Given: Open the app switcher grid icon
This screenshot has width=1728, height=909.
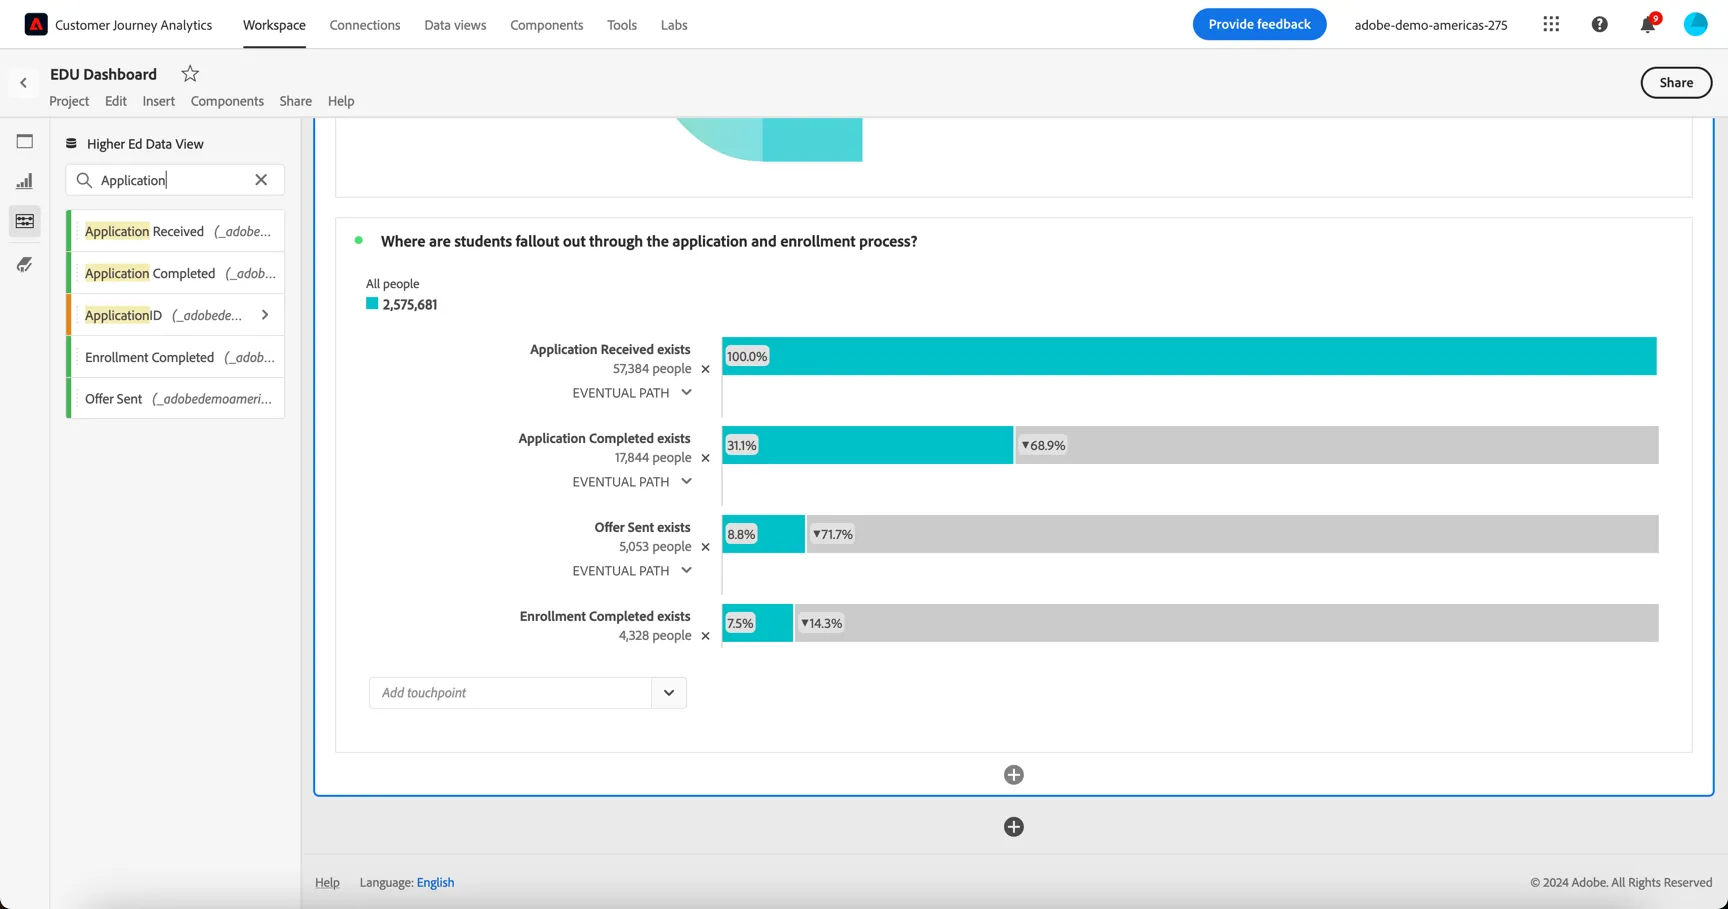Looking at the screenshot, I should point(1551,24).
